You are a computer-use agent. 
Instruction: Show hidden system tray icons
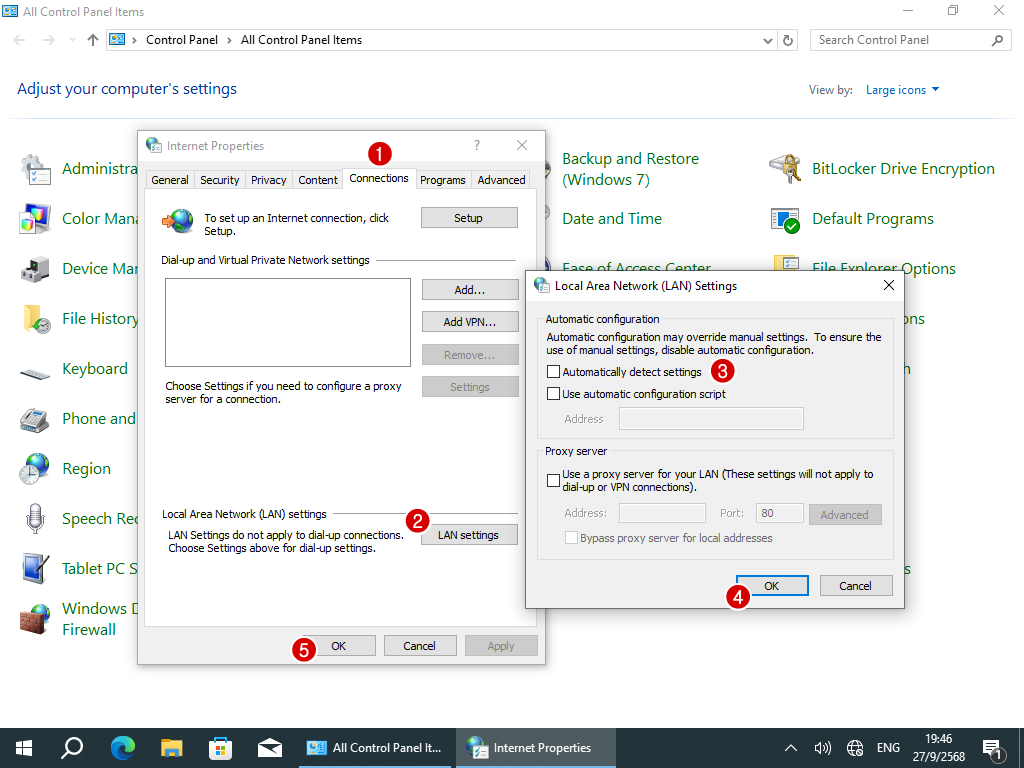tap(791, 748)
